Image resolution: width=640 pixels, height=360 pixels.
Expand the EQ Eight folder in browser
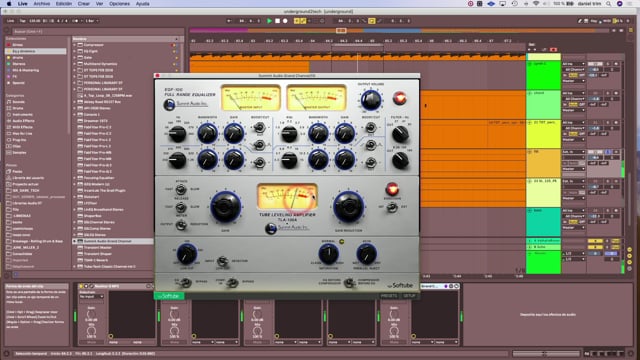[75, 51]
